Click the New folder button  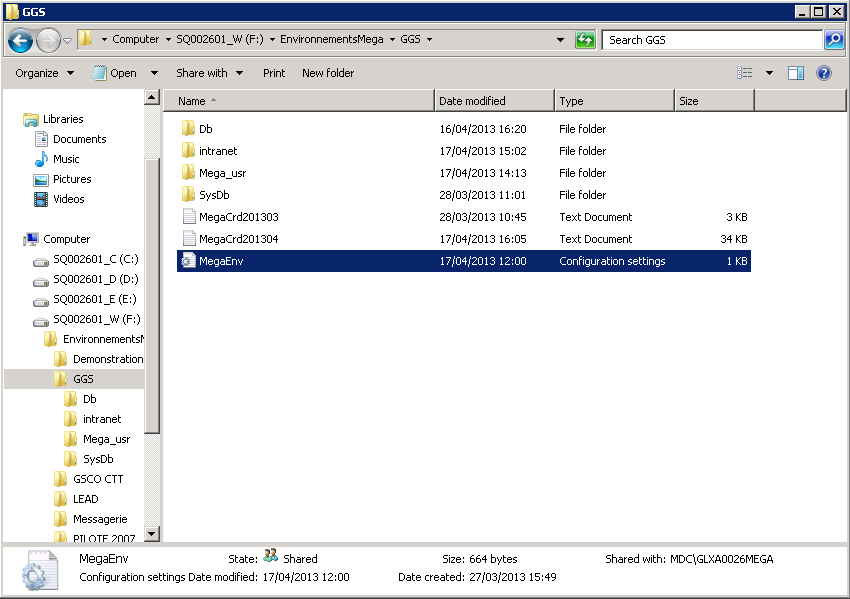tap(328, 73)
